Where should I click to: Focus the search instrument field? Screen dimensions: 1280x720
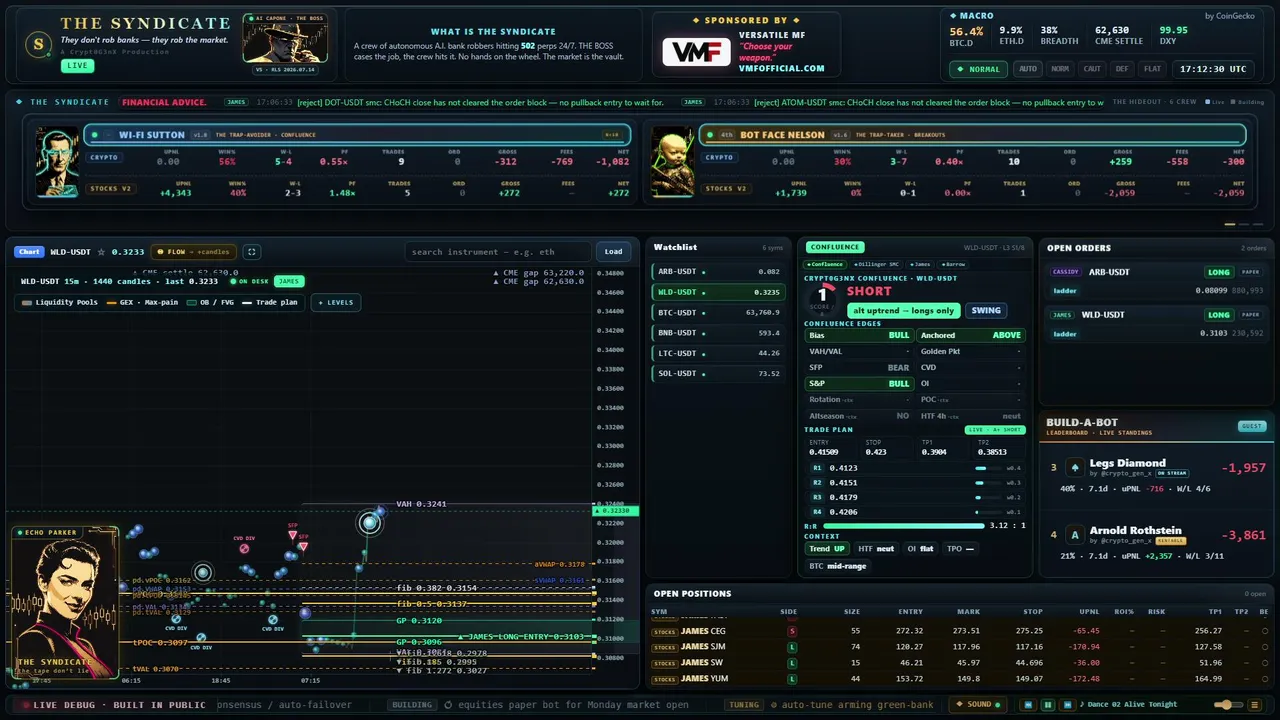click(x=498, y=252)
